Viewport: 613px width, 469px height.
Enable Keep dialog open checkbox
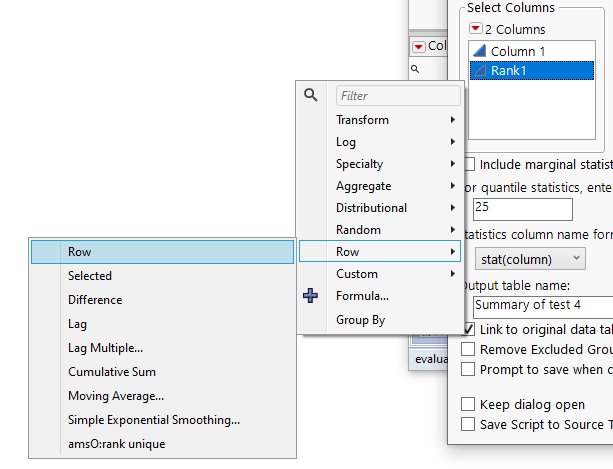[x=468, y=404]
